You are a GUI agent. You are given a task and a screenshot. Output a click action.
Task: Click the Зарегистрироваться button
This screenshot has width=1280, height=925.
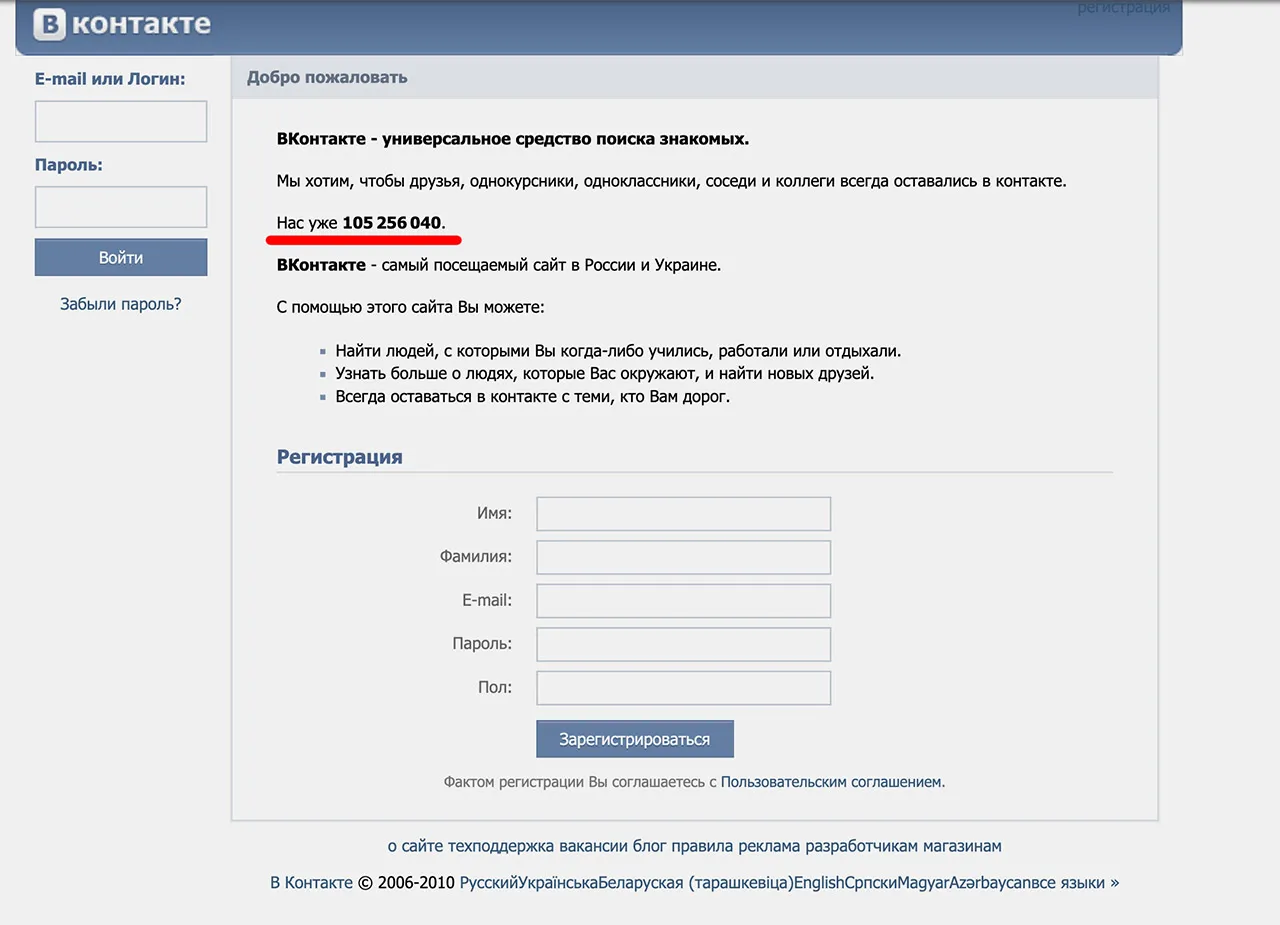pyautogui.click(x=635, y=739)
